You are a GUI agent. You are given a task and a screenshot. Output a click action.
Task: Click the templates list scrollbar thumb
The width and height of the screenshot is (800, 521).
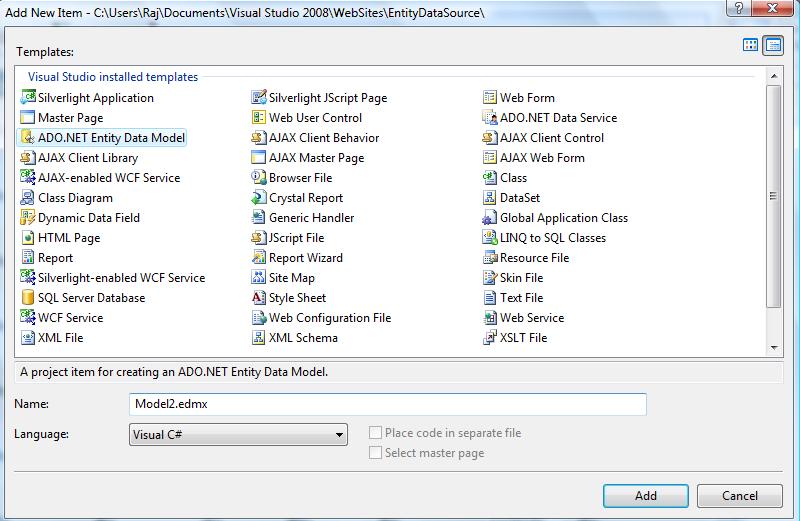pos(774,196)
